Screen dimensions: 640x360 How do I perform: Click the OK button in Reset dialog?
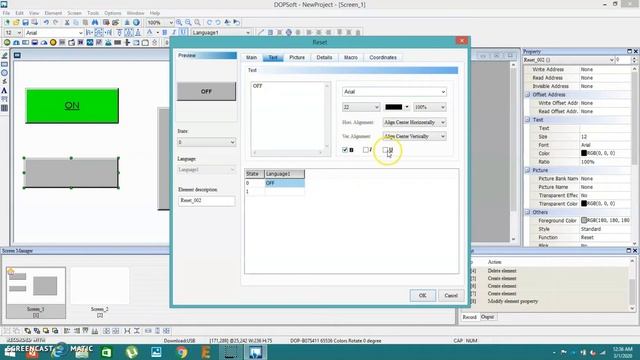422,296
